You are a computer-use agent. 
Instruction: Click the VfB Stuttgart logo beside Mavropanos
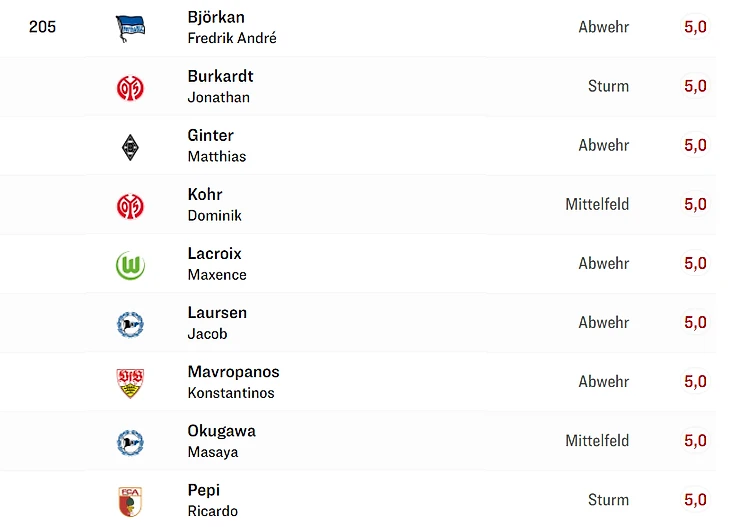130,382
